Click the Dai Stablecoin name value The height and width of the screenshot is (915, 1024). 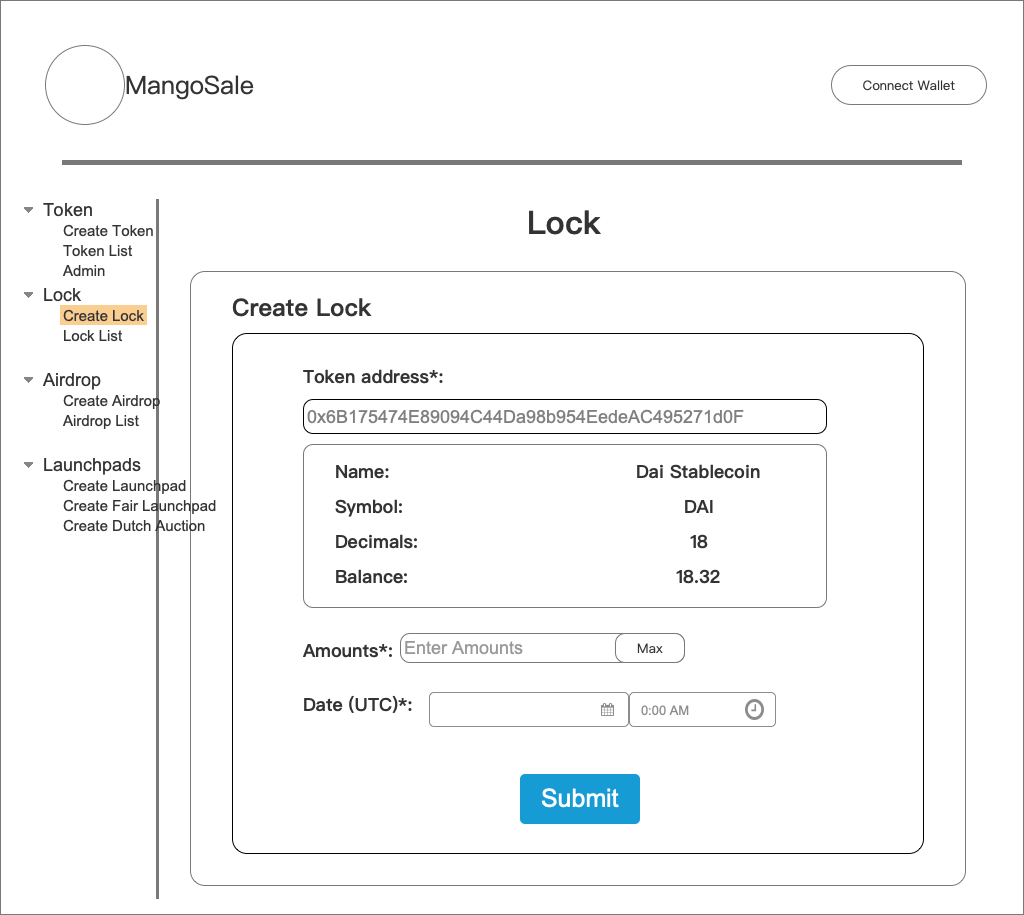click(698, 472)
